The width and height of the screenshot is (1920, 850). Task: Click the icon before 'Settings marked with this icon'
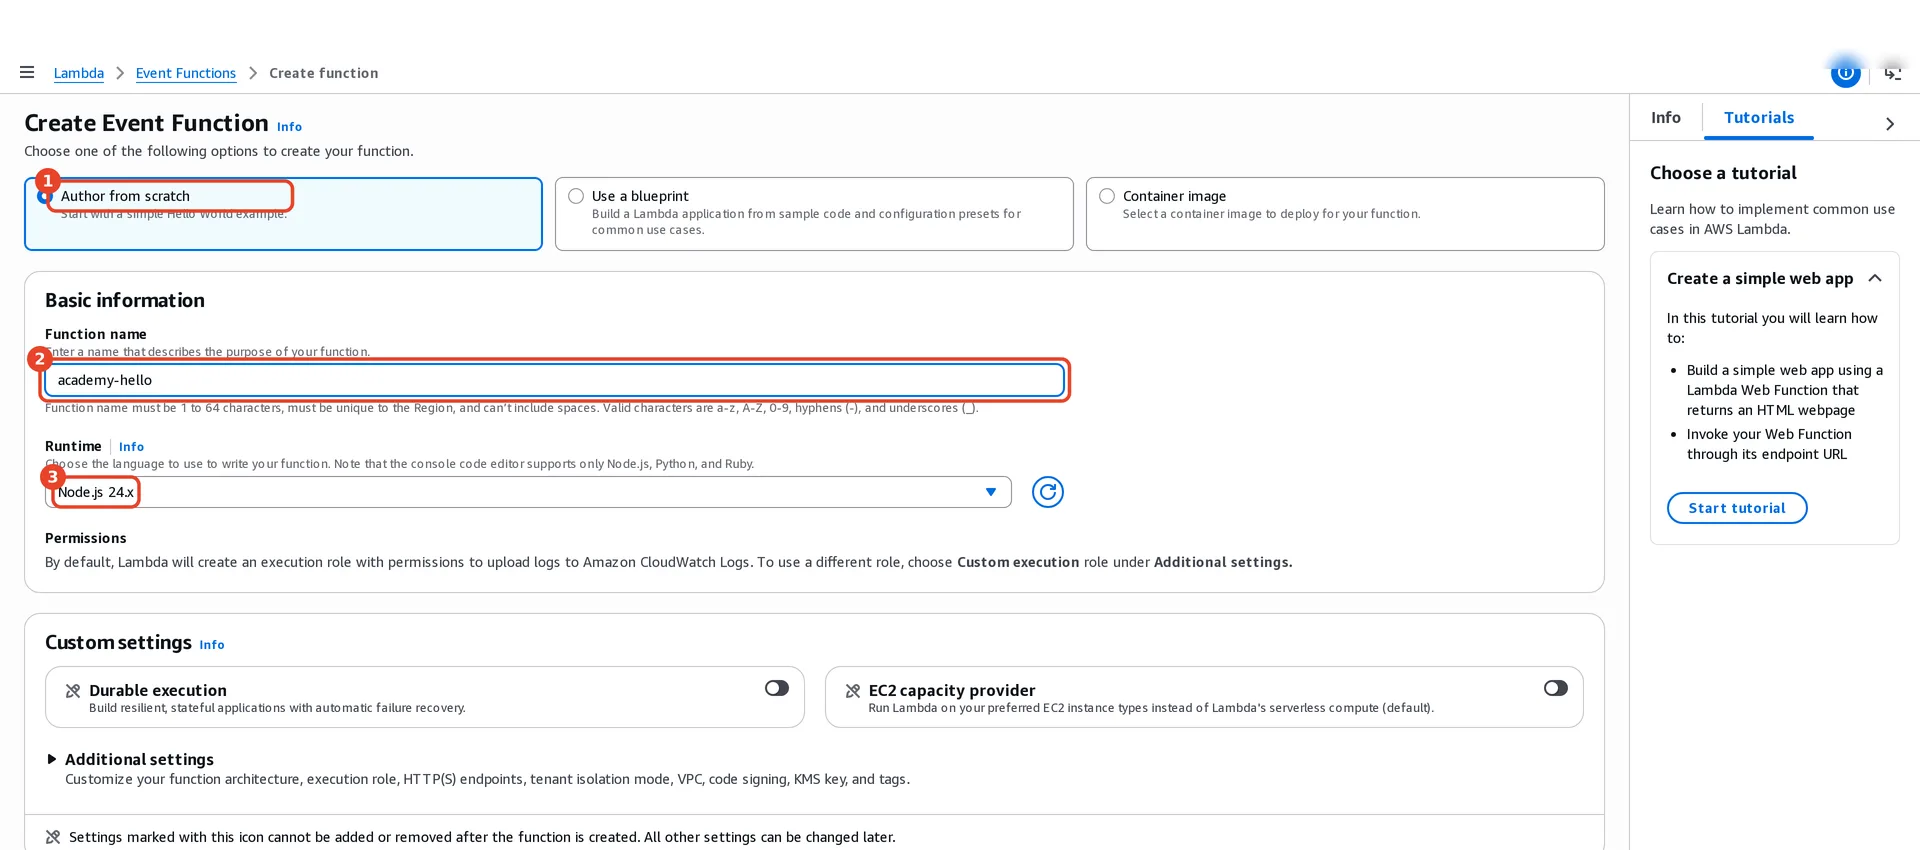coord(53,837)
